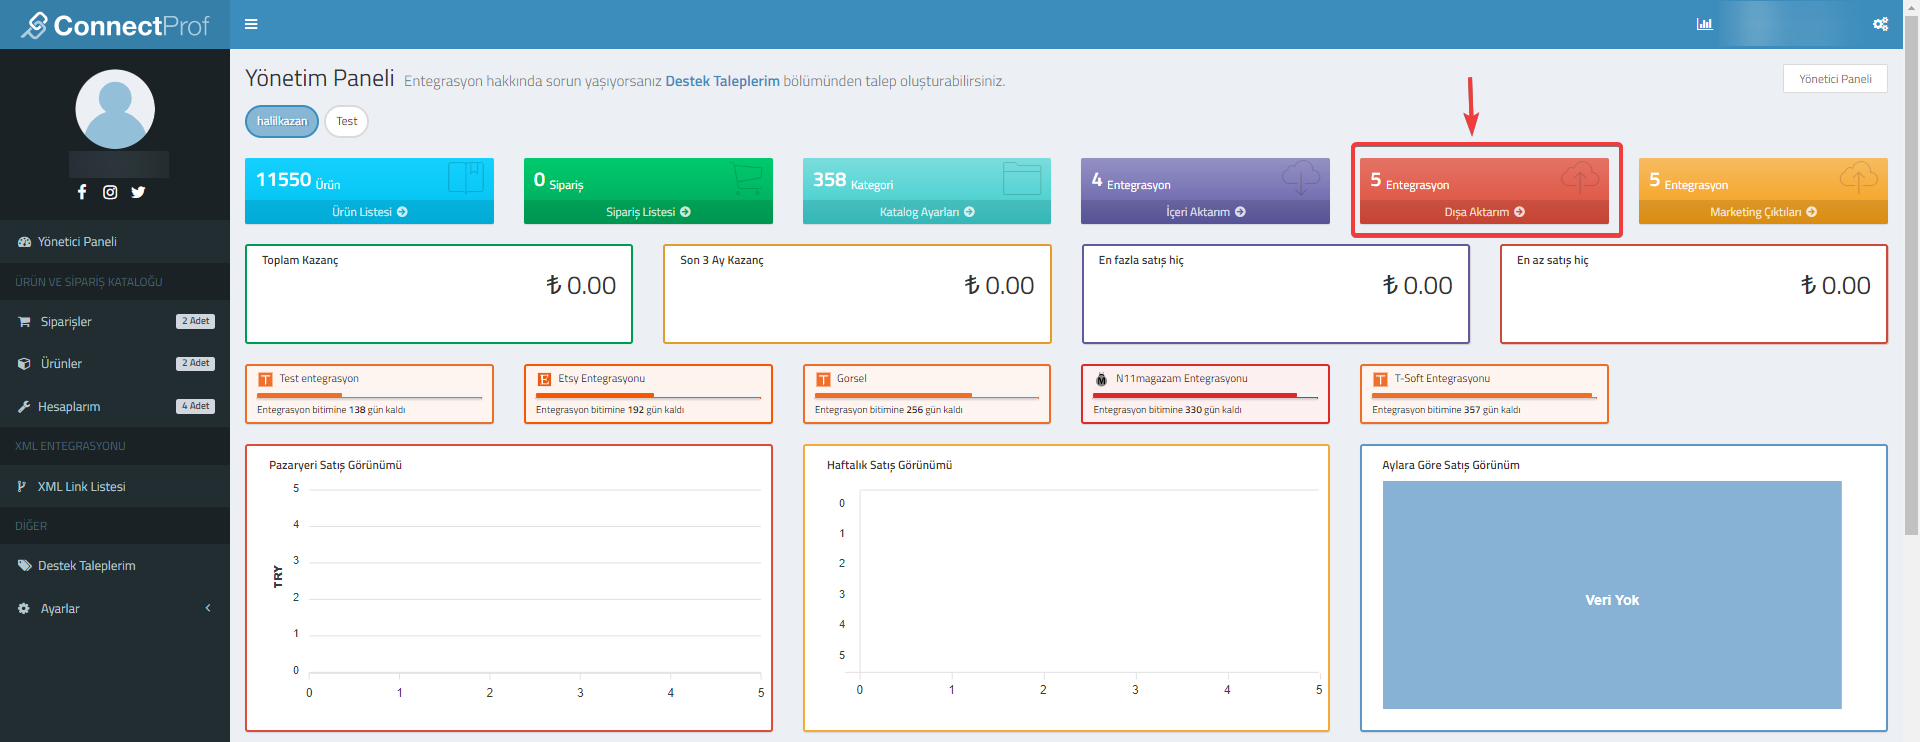Click the Test entegrasyon progress bar
Viewport: 1920px width, 742px height.
(369, 396)
